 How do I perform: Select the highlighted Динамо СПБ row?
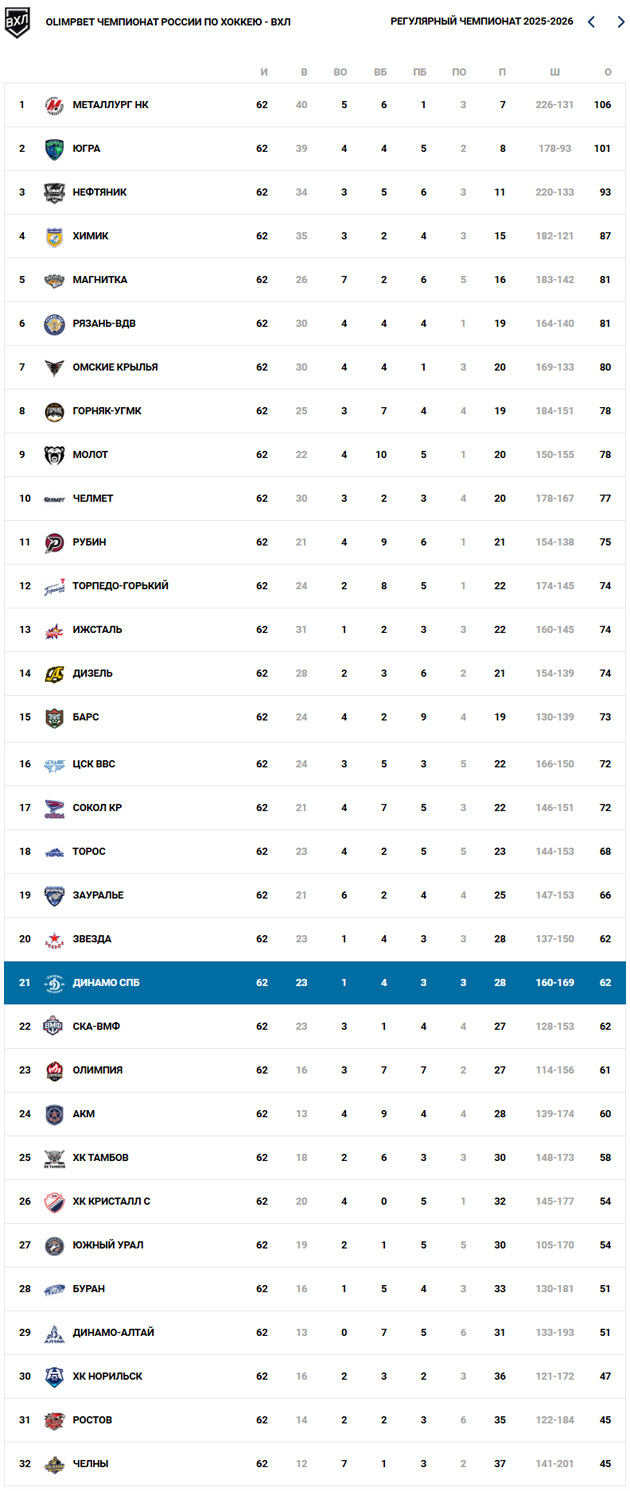314,983
